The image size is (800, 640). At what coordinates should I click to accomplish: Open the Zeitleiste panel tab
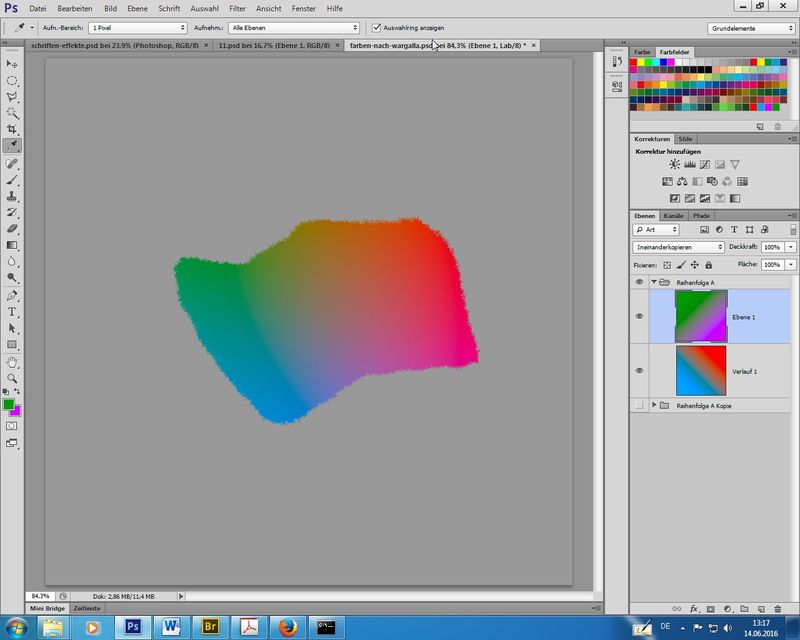click(x=86, y=608)
